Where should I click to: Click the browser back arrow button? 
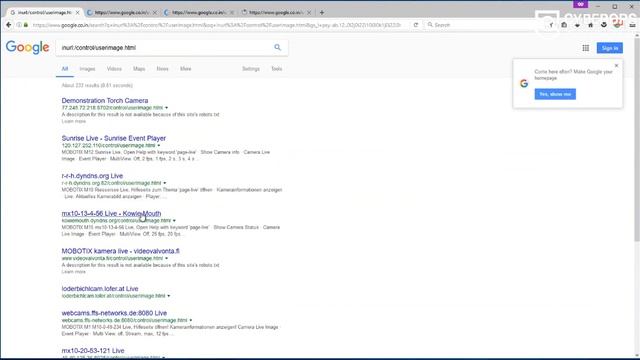click(x=9, y=25)
